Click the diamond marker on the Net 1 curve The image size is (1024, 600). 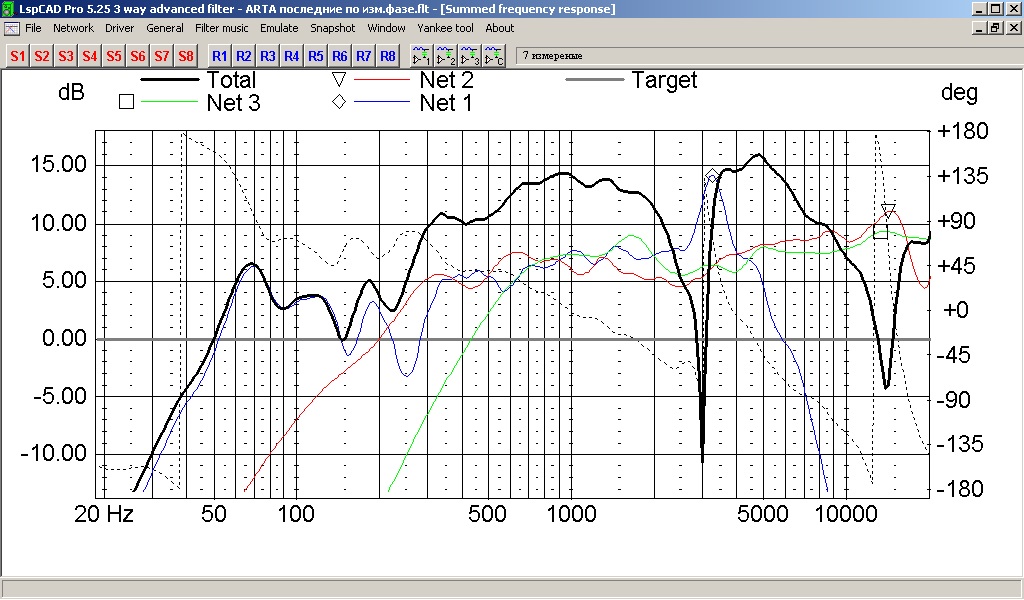point(712,176)
